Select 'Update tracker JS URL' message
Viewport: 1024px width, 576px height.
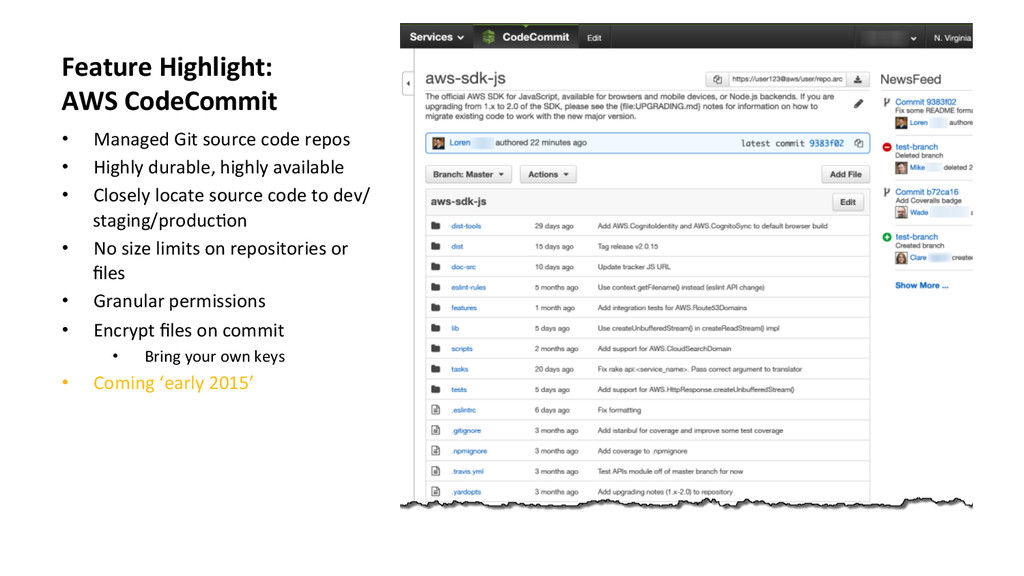click(633, 266)
